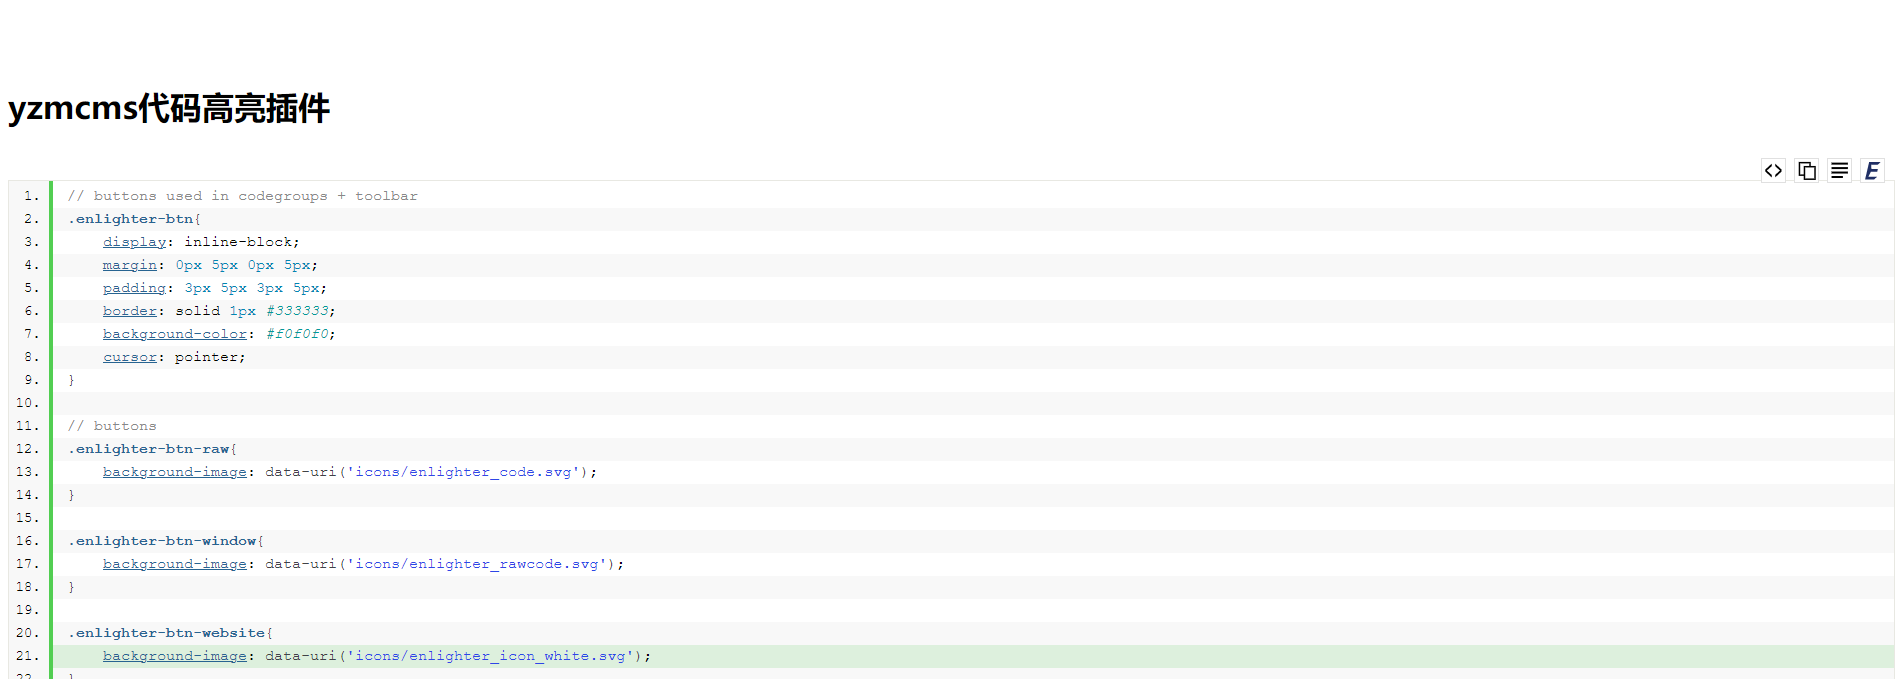Screen dimensions: 1900x679
Task: Select the "cursor" property on line 8
Action: (130, 357)
